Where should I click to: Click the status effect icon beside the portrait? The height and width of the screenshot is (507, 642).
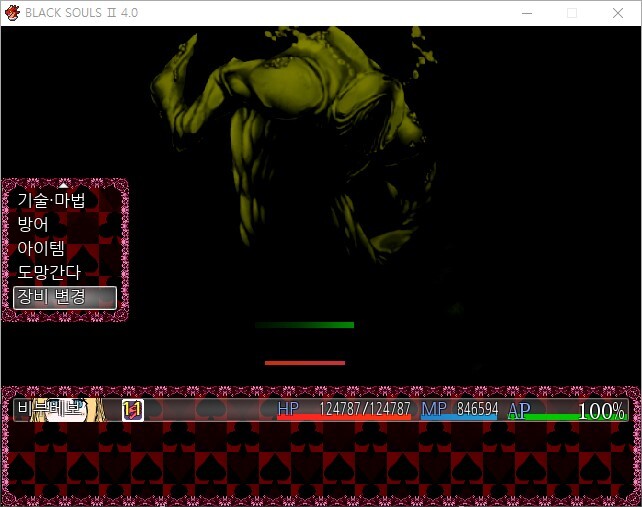(133, 410)
